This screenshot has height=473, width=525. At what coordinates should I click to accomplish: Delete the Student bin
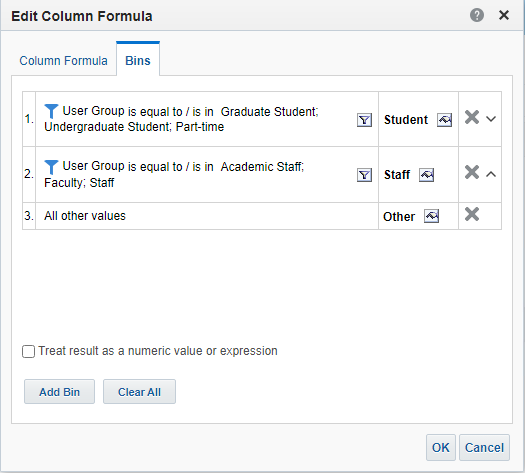coord(472,117)
